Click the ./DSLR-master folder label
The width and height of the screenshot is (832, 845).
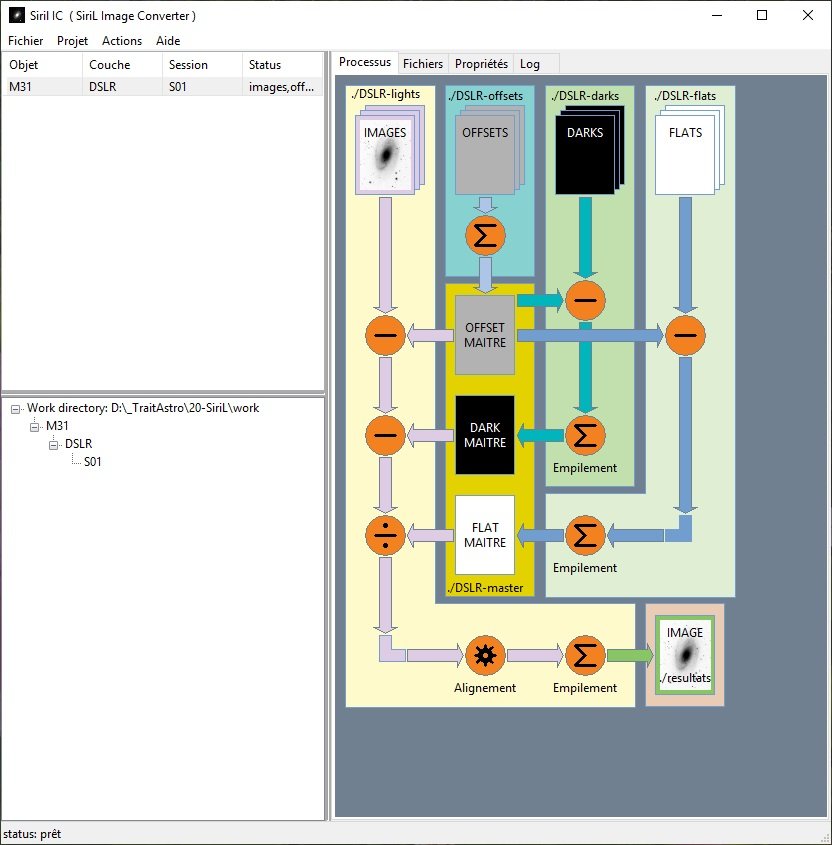(486, 588)
